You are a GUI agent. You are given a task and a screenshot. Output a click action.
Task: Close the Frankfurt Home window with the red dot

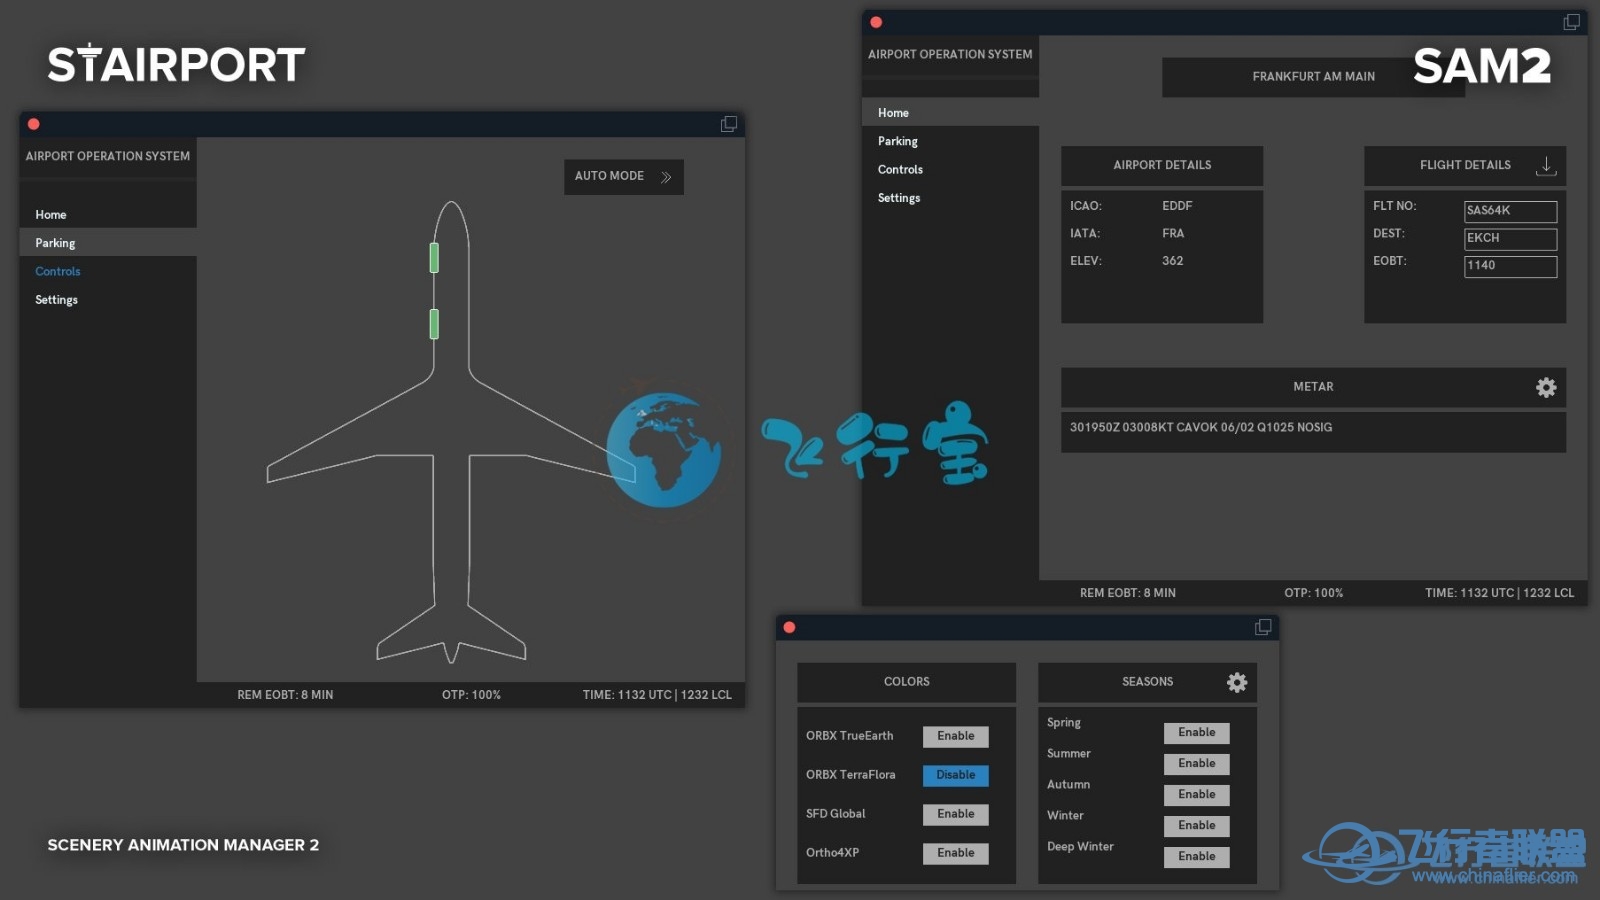point(876,22)
